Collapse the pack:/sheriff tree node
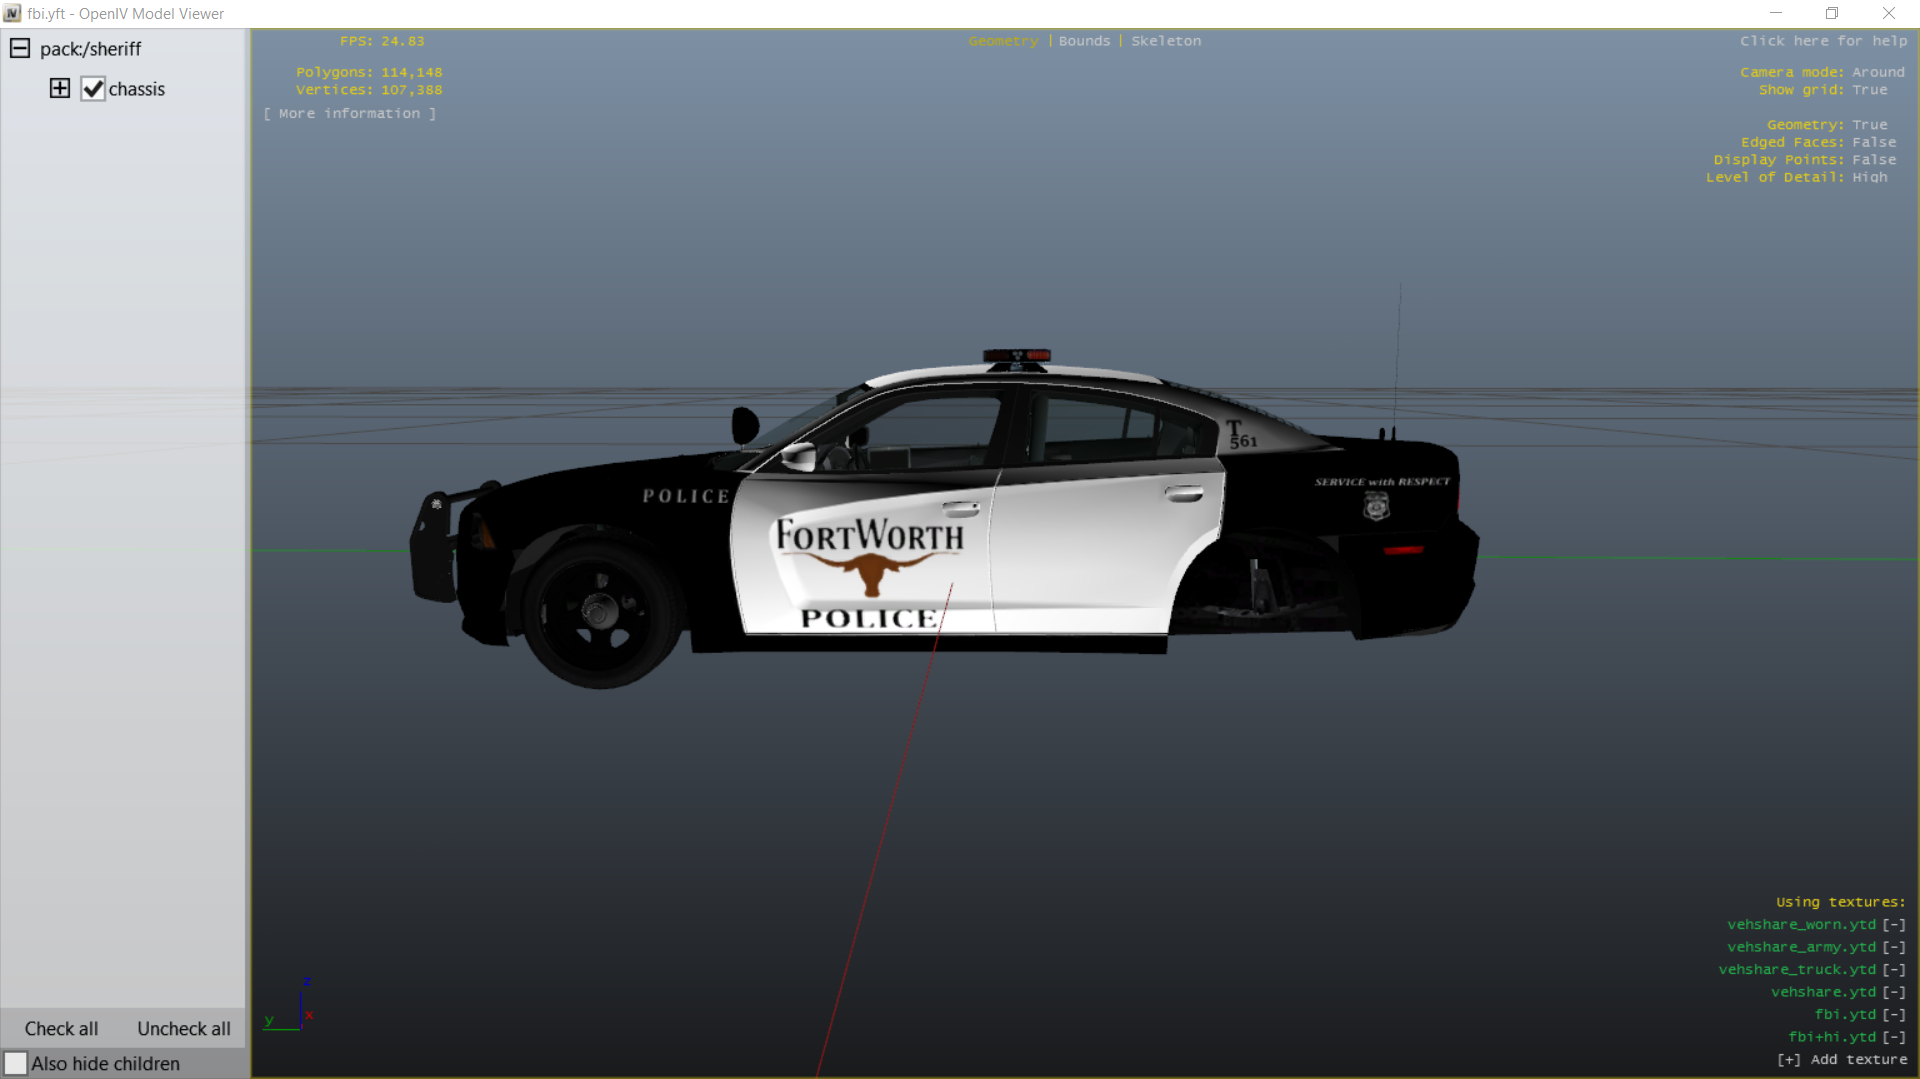This screenshot has width=1920, height=1079. click(x=20, y=48)
